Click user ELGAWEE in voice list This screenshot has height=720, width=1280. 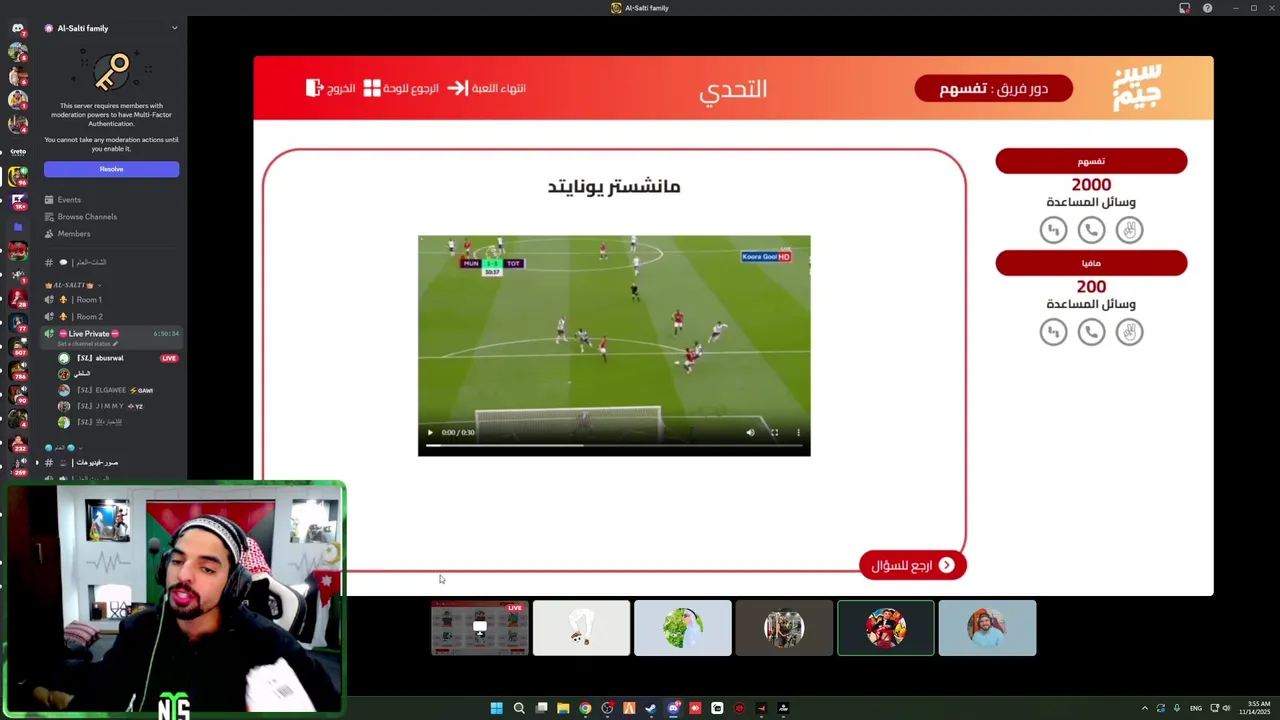[x=105, y=390]
